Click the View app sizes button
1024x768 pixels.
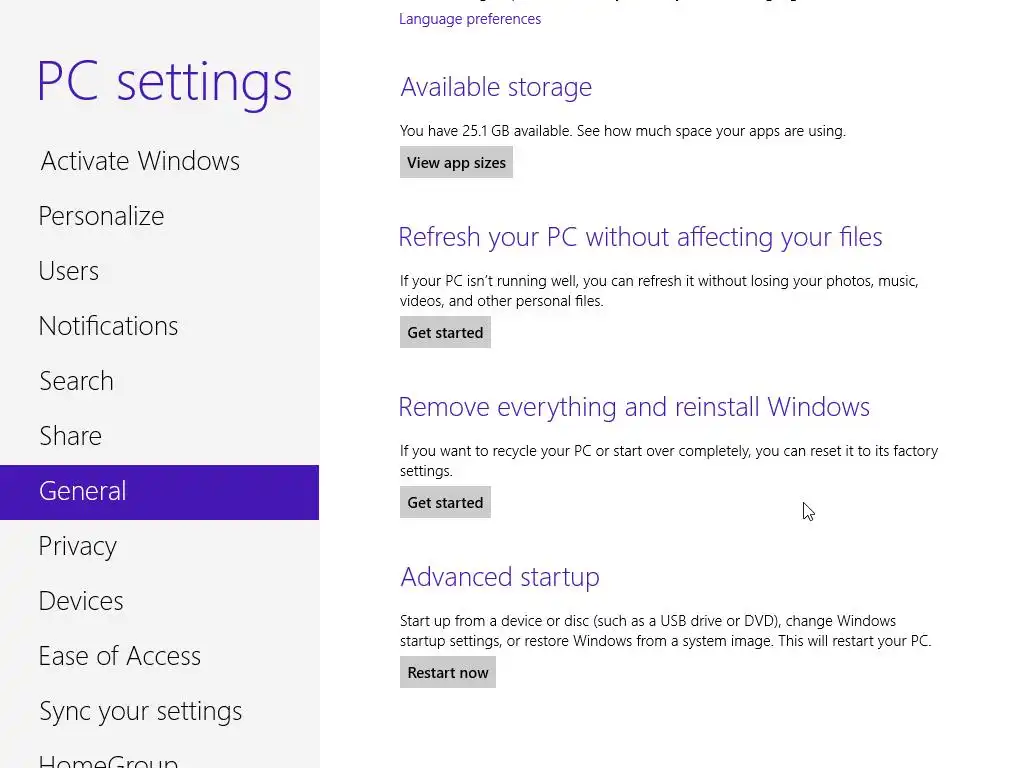click(x=456, y=163)
